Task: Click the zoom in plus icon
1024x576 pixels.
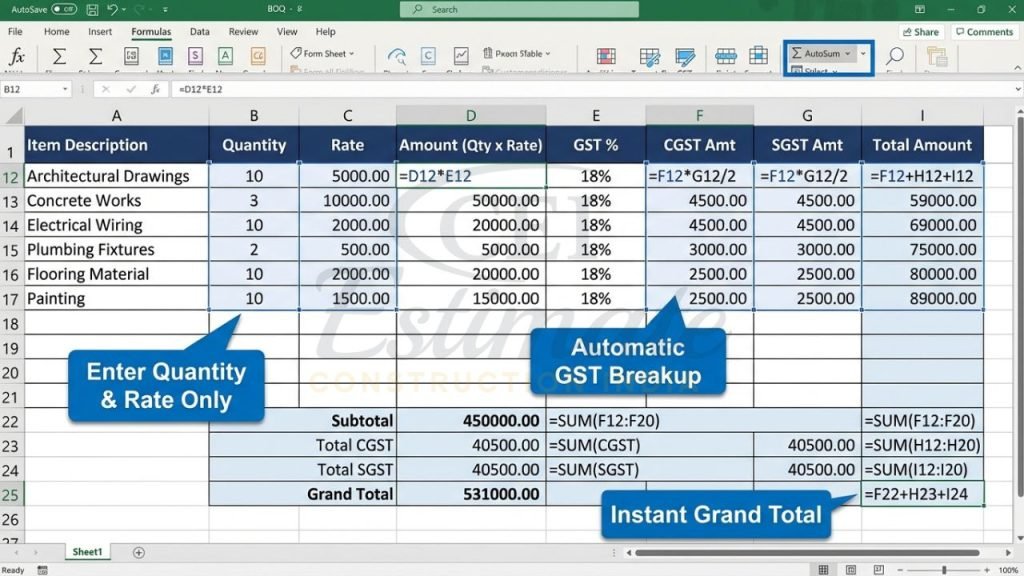Action: (987, 570)
